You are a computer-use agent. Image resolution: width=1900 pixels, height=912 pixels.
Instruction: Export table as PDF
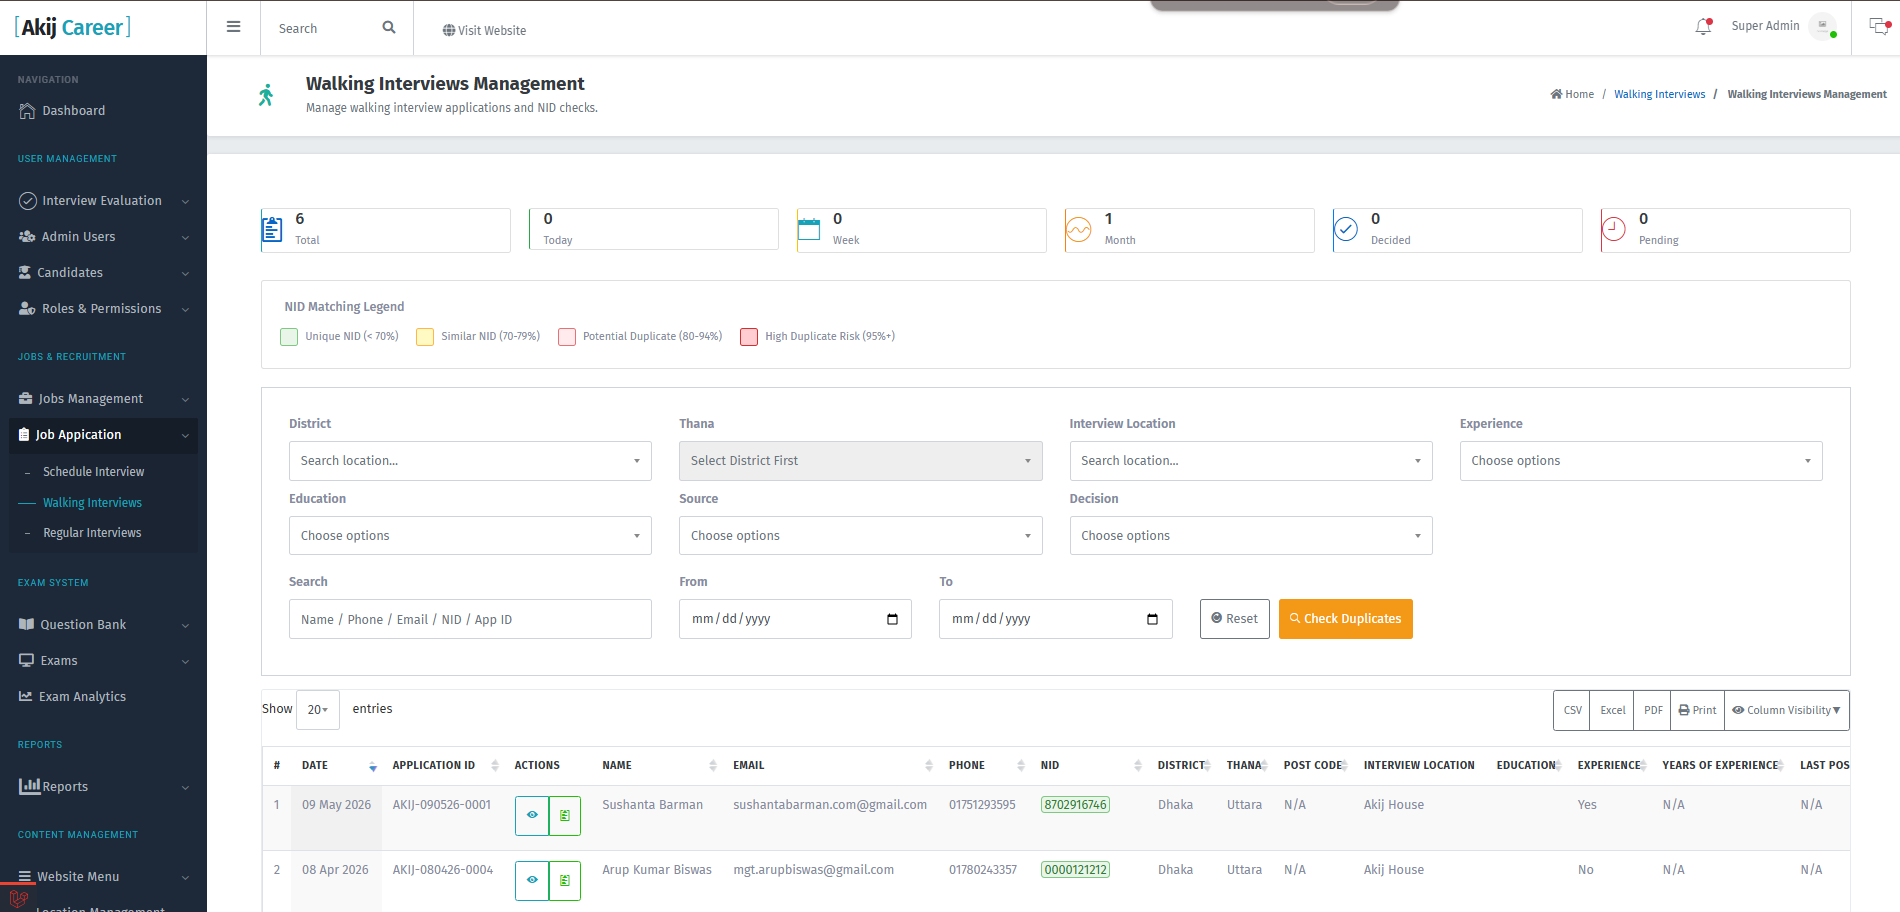pos(1653,710)
